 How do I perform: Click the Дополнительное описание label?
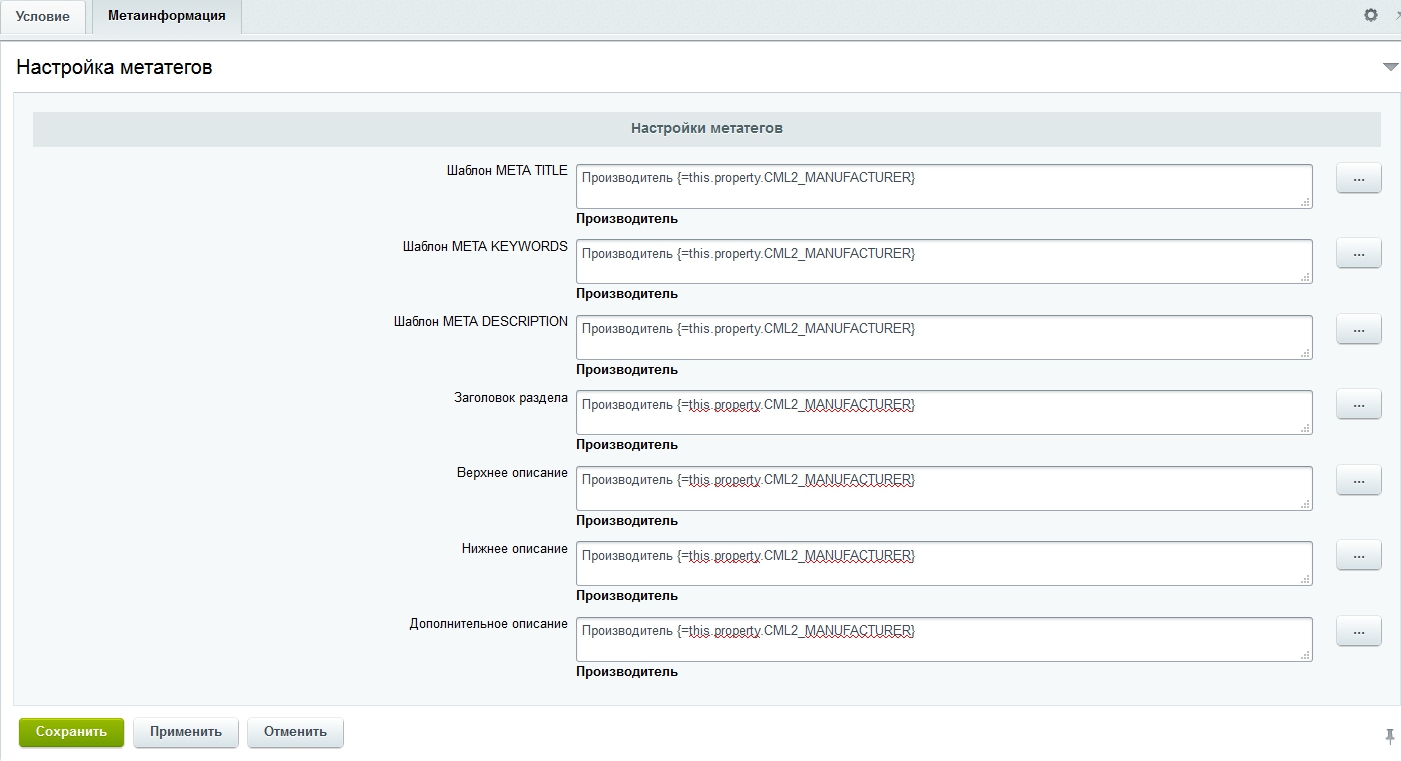click(x=489, y=624)
